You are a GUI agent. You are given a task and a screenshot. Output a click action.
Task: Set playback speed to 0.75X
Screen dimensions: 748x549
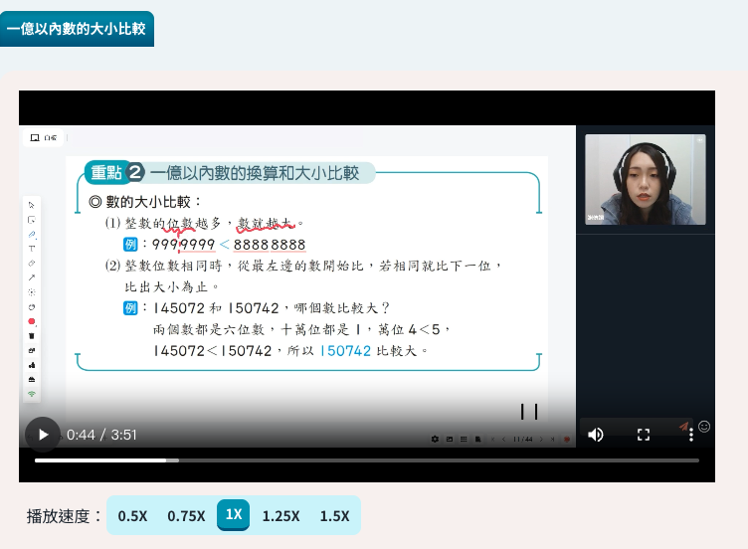click(186, 516)
